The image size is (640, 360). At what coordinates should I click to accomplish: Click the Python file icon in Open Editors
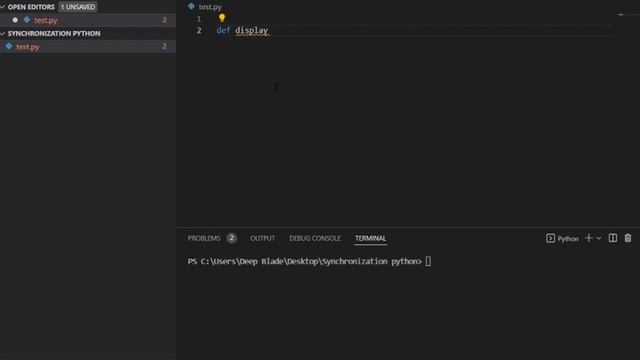tap(27, 20)
